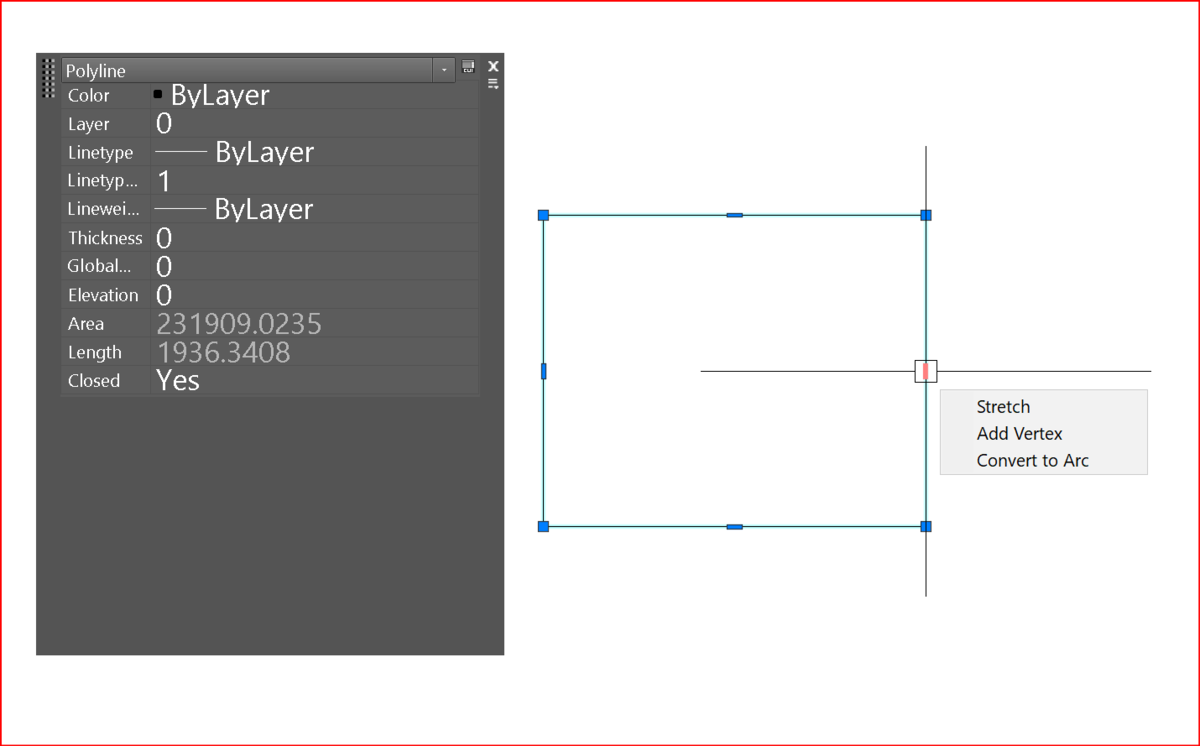Open the Properties palette options icon below the X
1200x746 pixels.
492,84
